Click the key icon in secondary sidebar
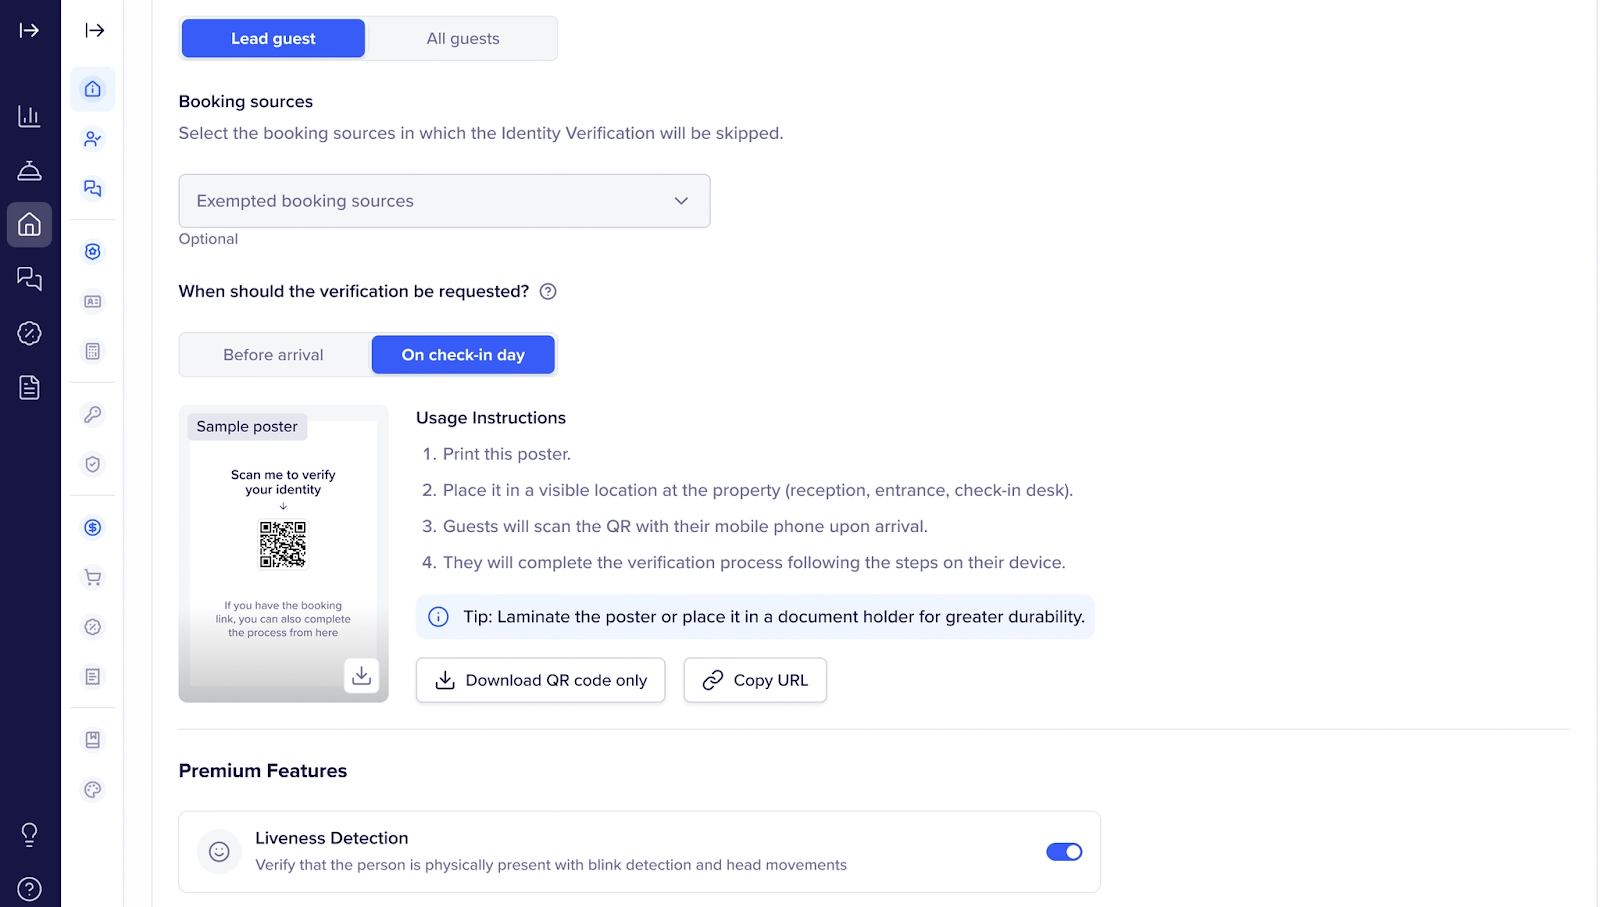Viewport: 1600px width, 907px height. tap(93, 414)
